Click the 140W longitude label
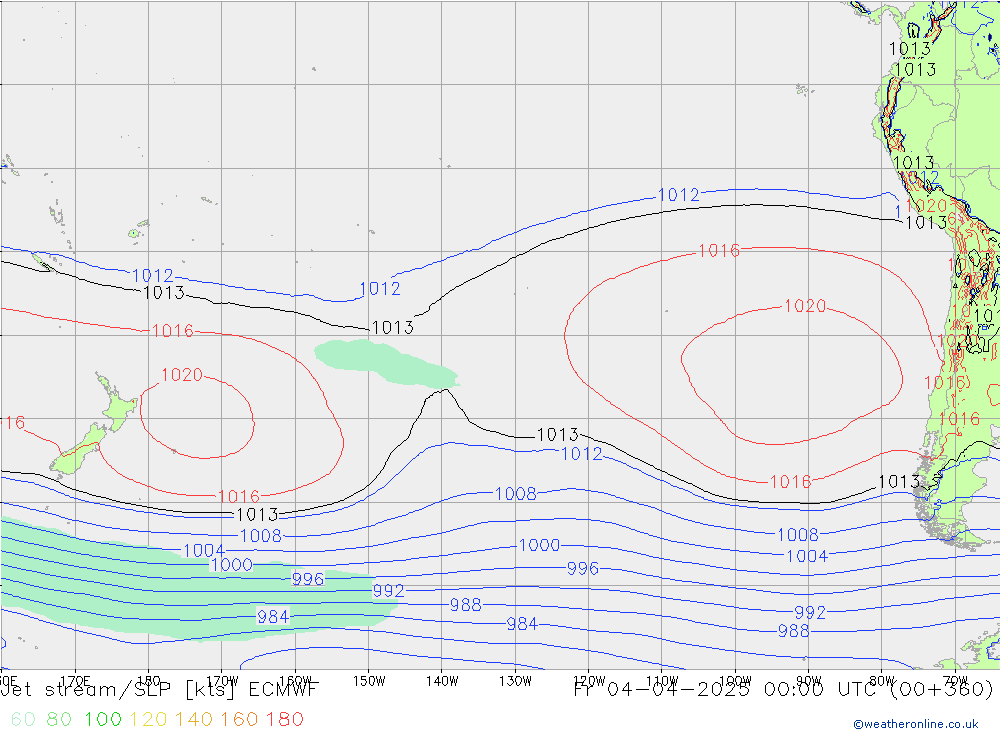 click(442, 681)
